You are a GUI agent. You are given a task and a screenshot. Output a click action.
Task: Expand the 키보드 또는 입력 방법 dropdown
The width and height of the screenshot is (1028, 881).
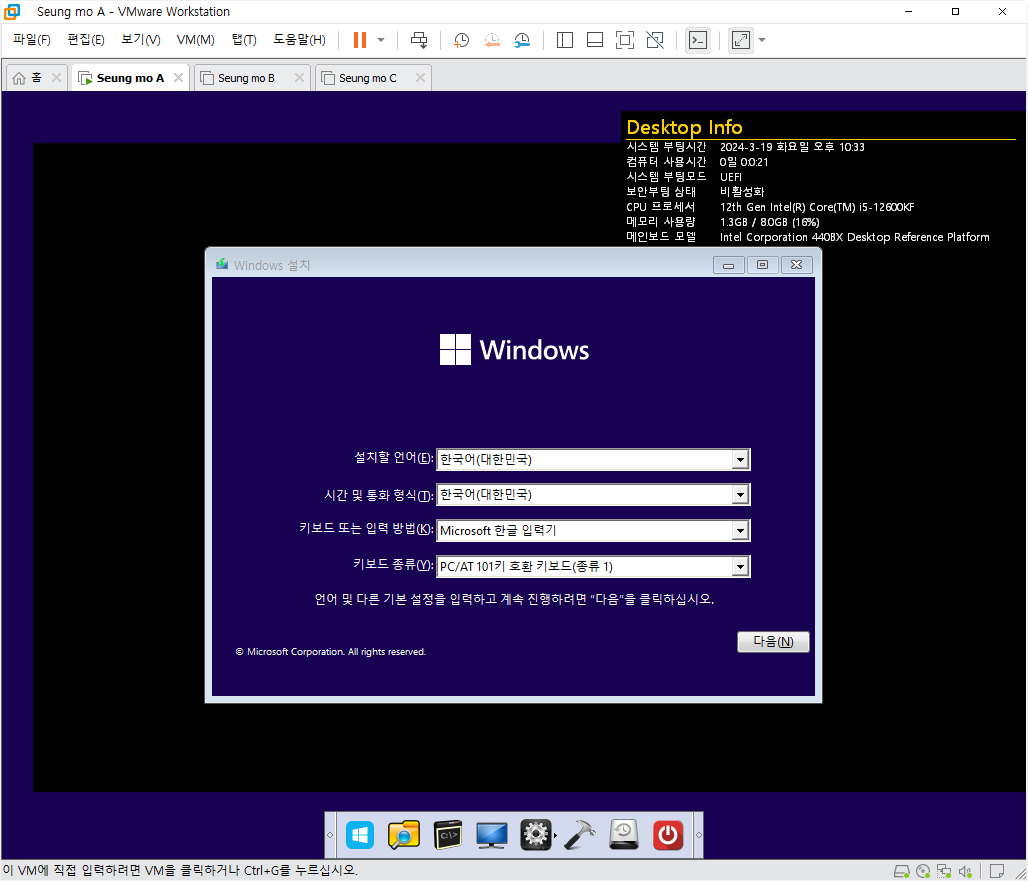click(x=740, y=530)
